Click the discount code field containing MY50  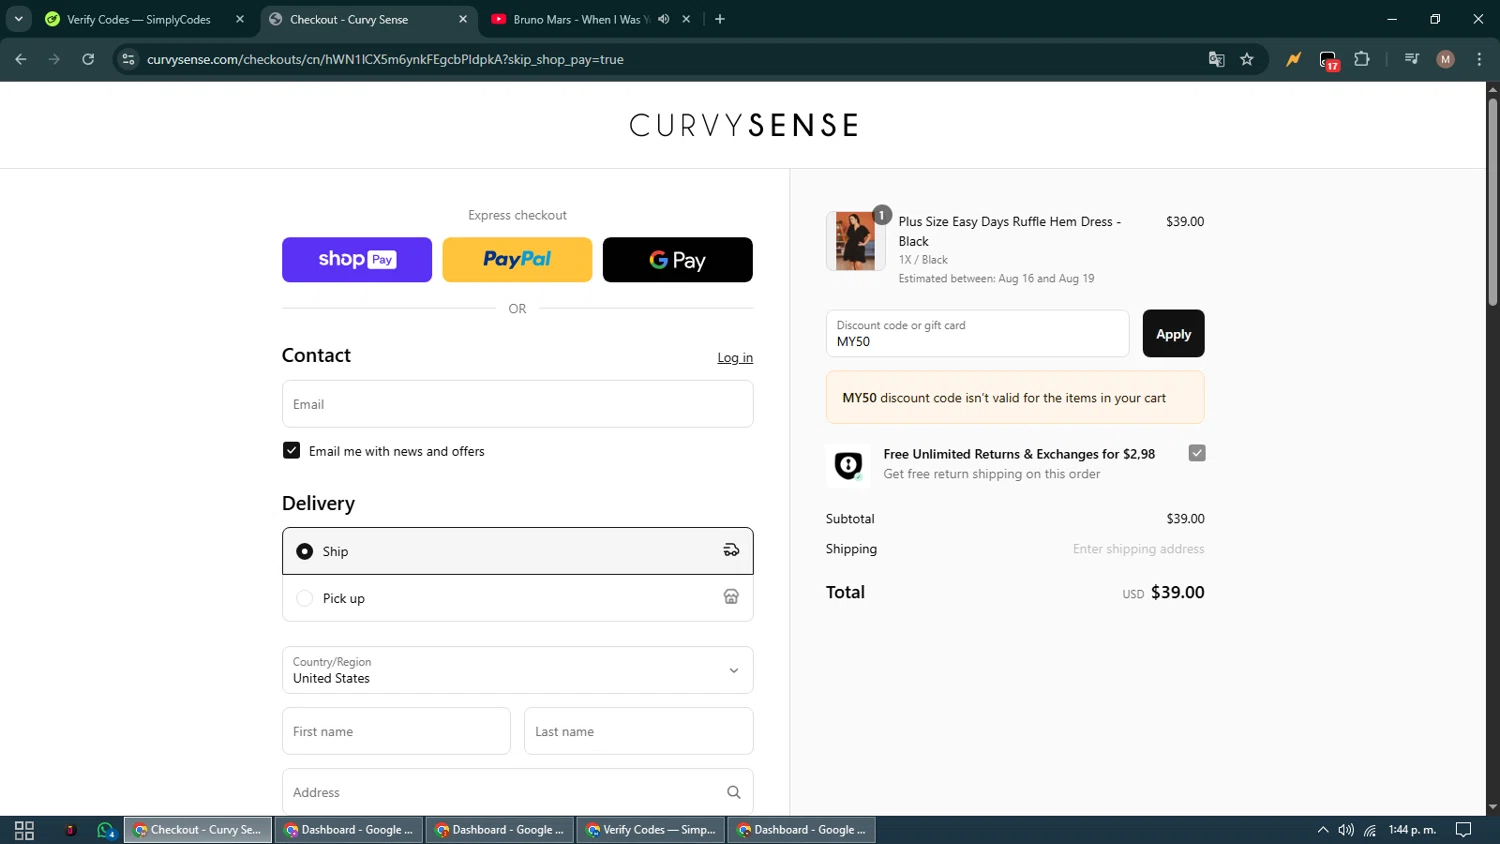coord(977,333)
